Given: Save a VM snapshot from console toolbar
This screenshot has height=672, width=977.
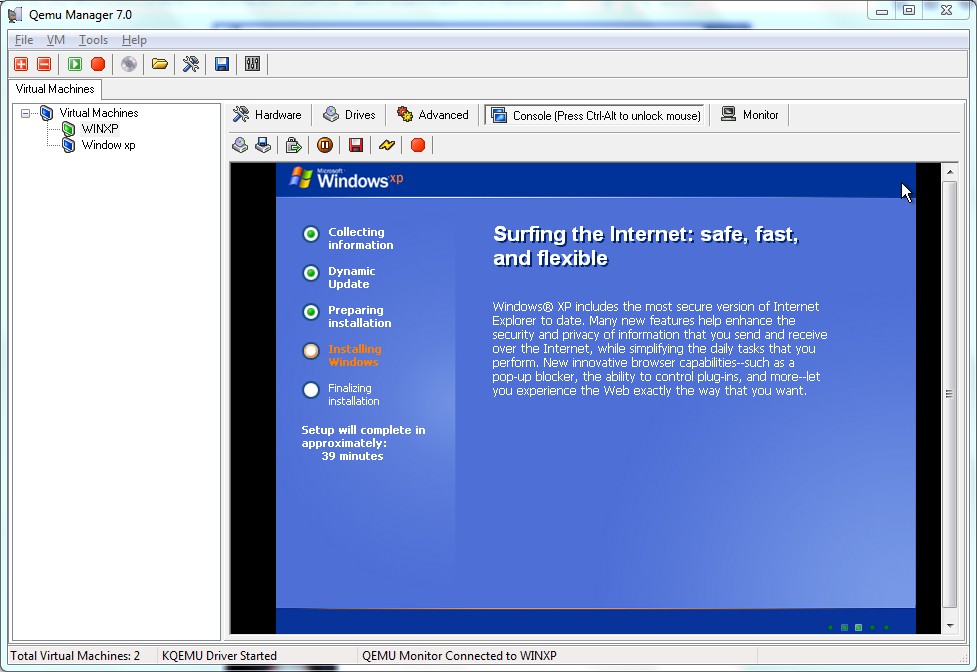Looking at the screenshot, I should pos(355,145).
